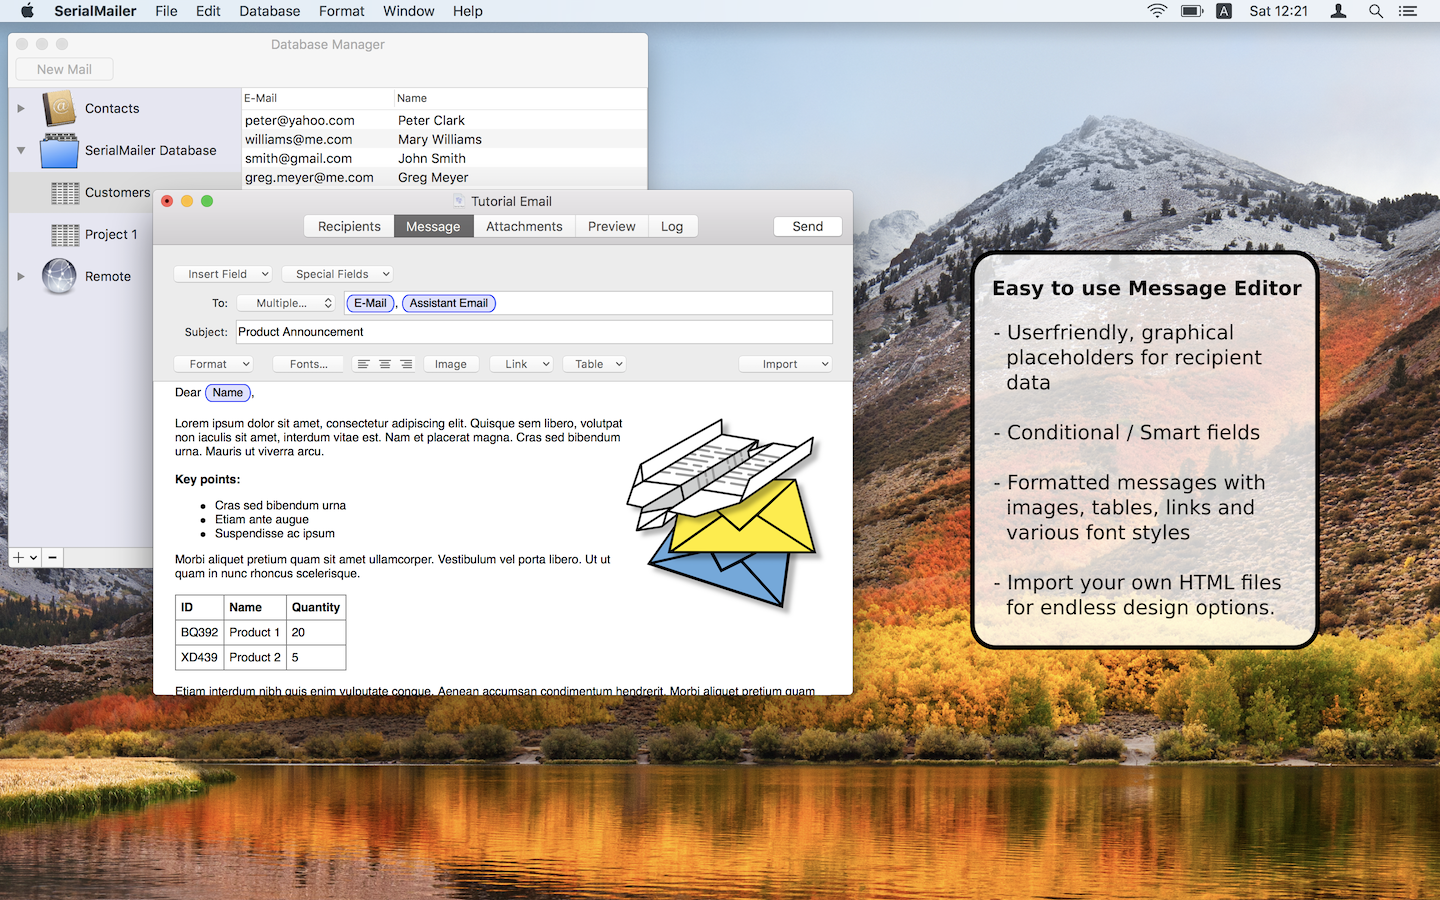This screenshot has height=900, width=1440.
Task: Open Spotlight search from the menu bar
Action: pyautogui.click(x=1376, y=11)
